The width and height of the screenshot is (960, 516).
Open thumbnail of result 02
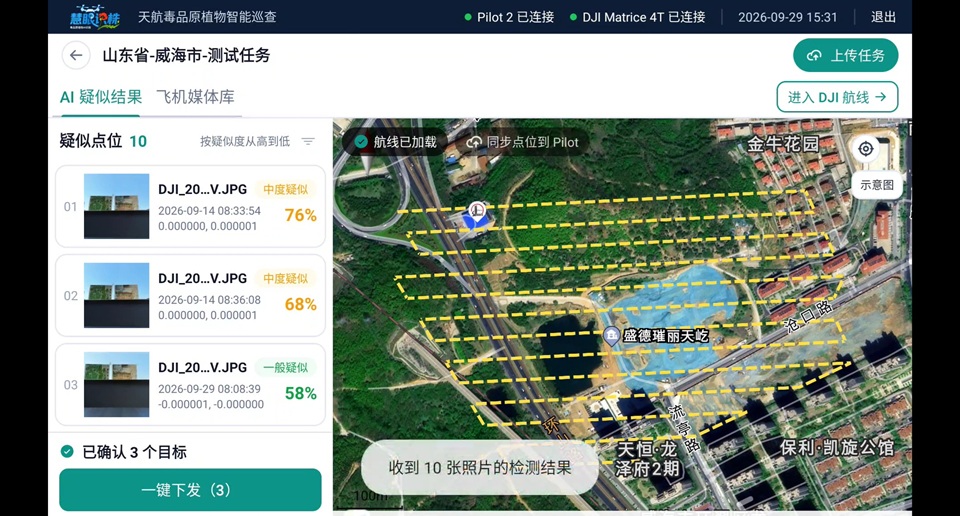(116, 295)
